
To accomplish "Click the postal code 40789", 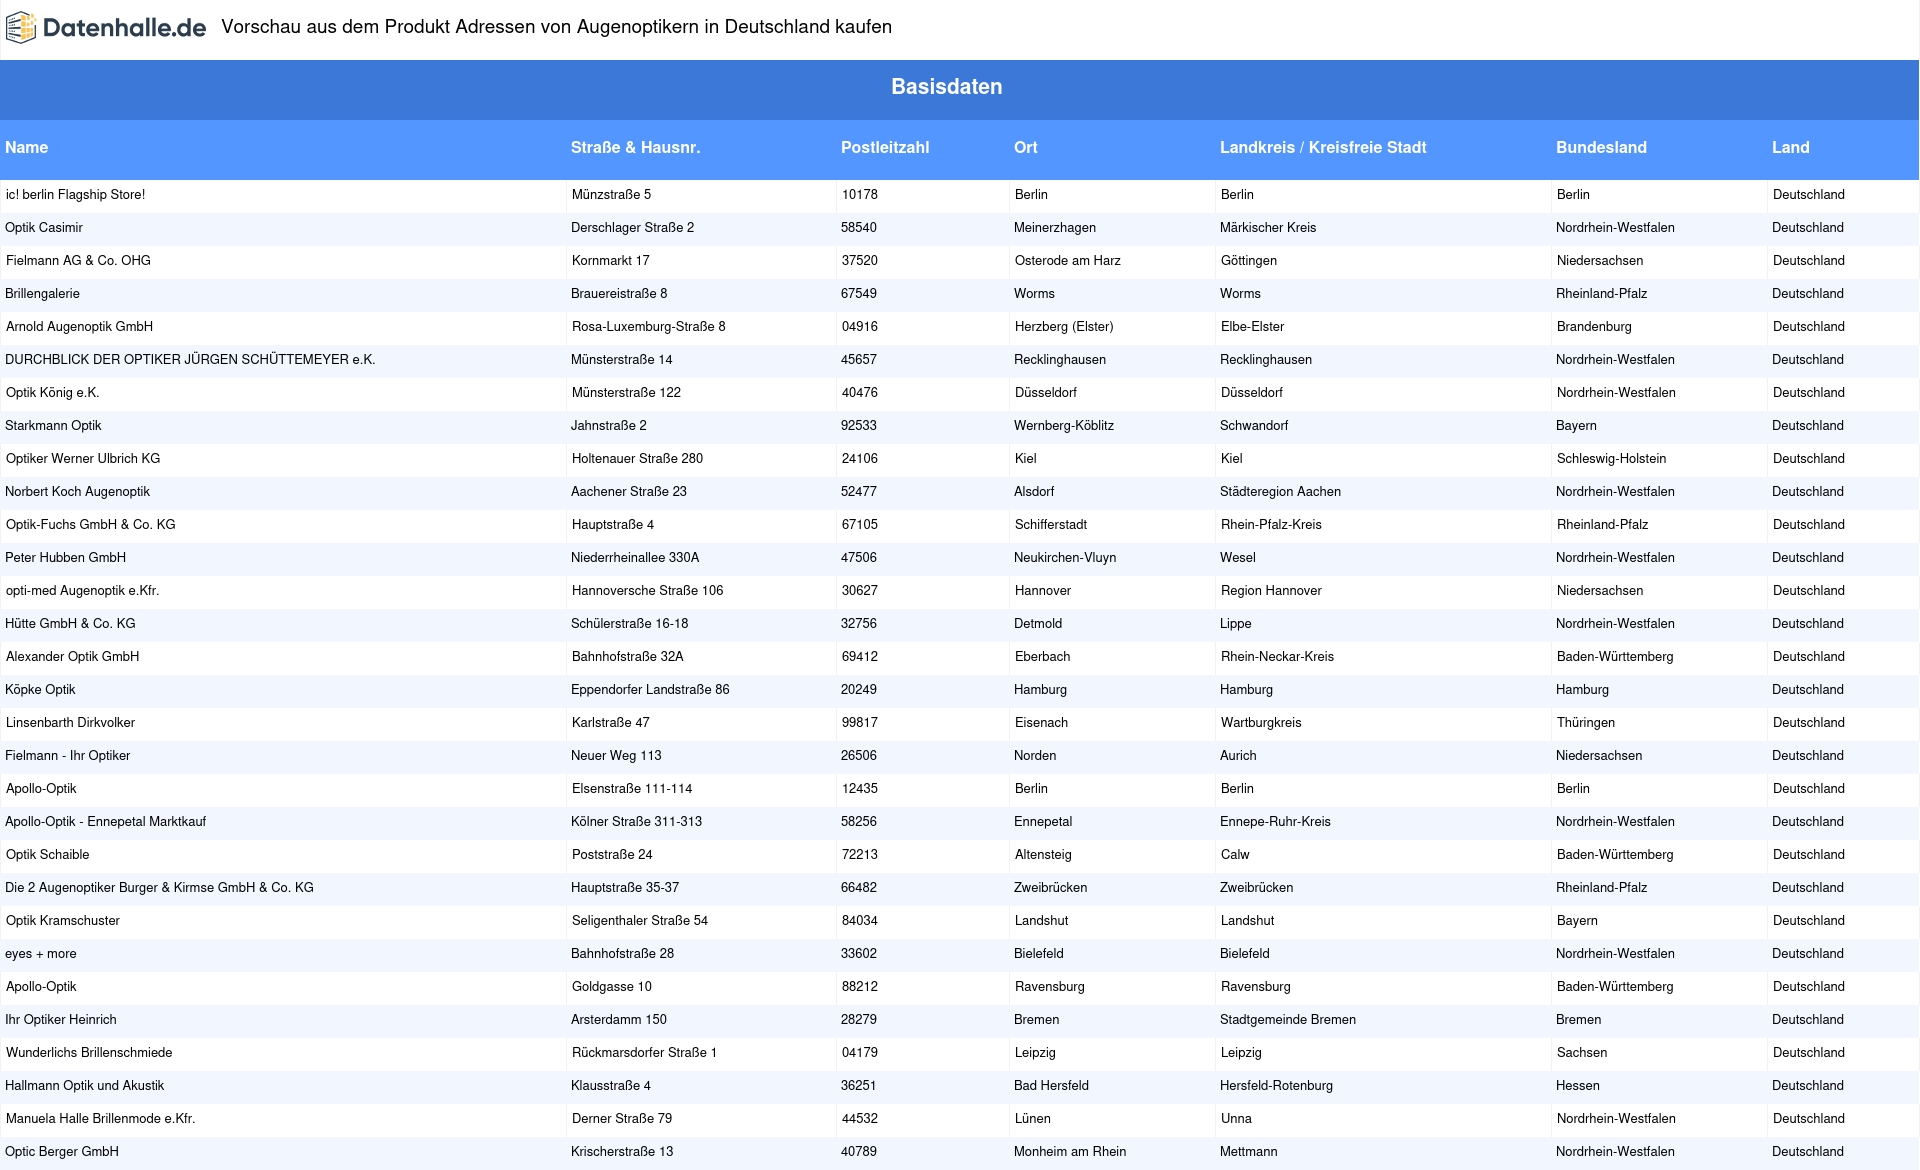I will pyautogui.click(x=859, y=1152).
